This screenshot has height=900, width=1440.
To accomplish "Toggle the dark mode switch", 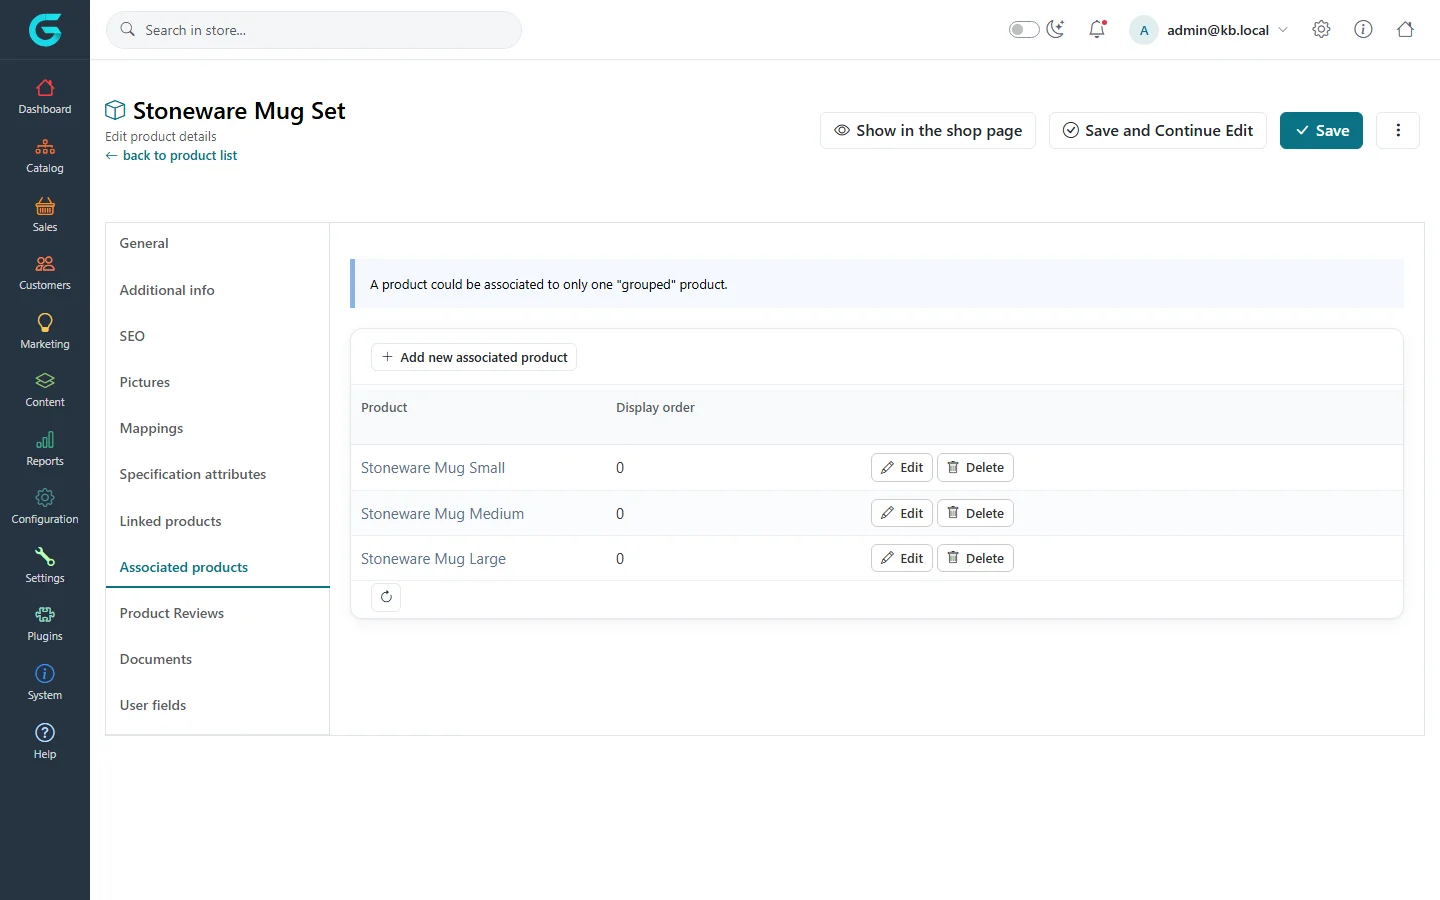I will tap(1024, 30).
